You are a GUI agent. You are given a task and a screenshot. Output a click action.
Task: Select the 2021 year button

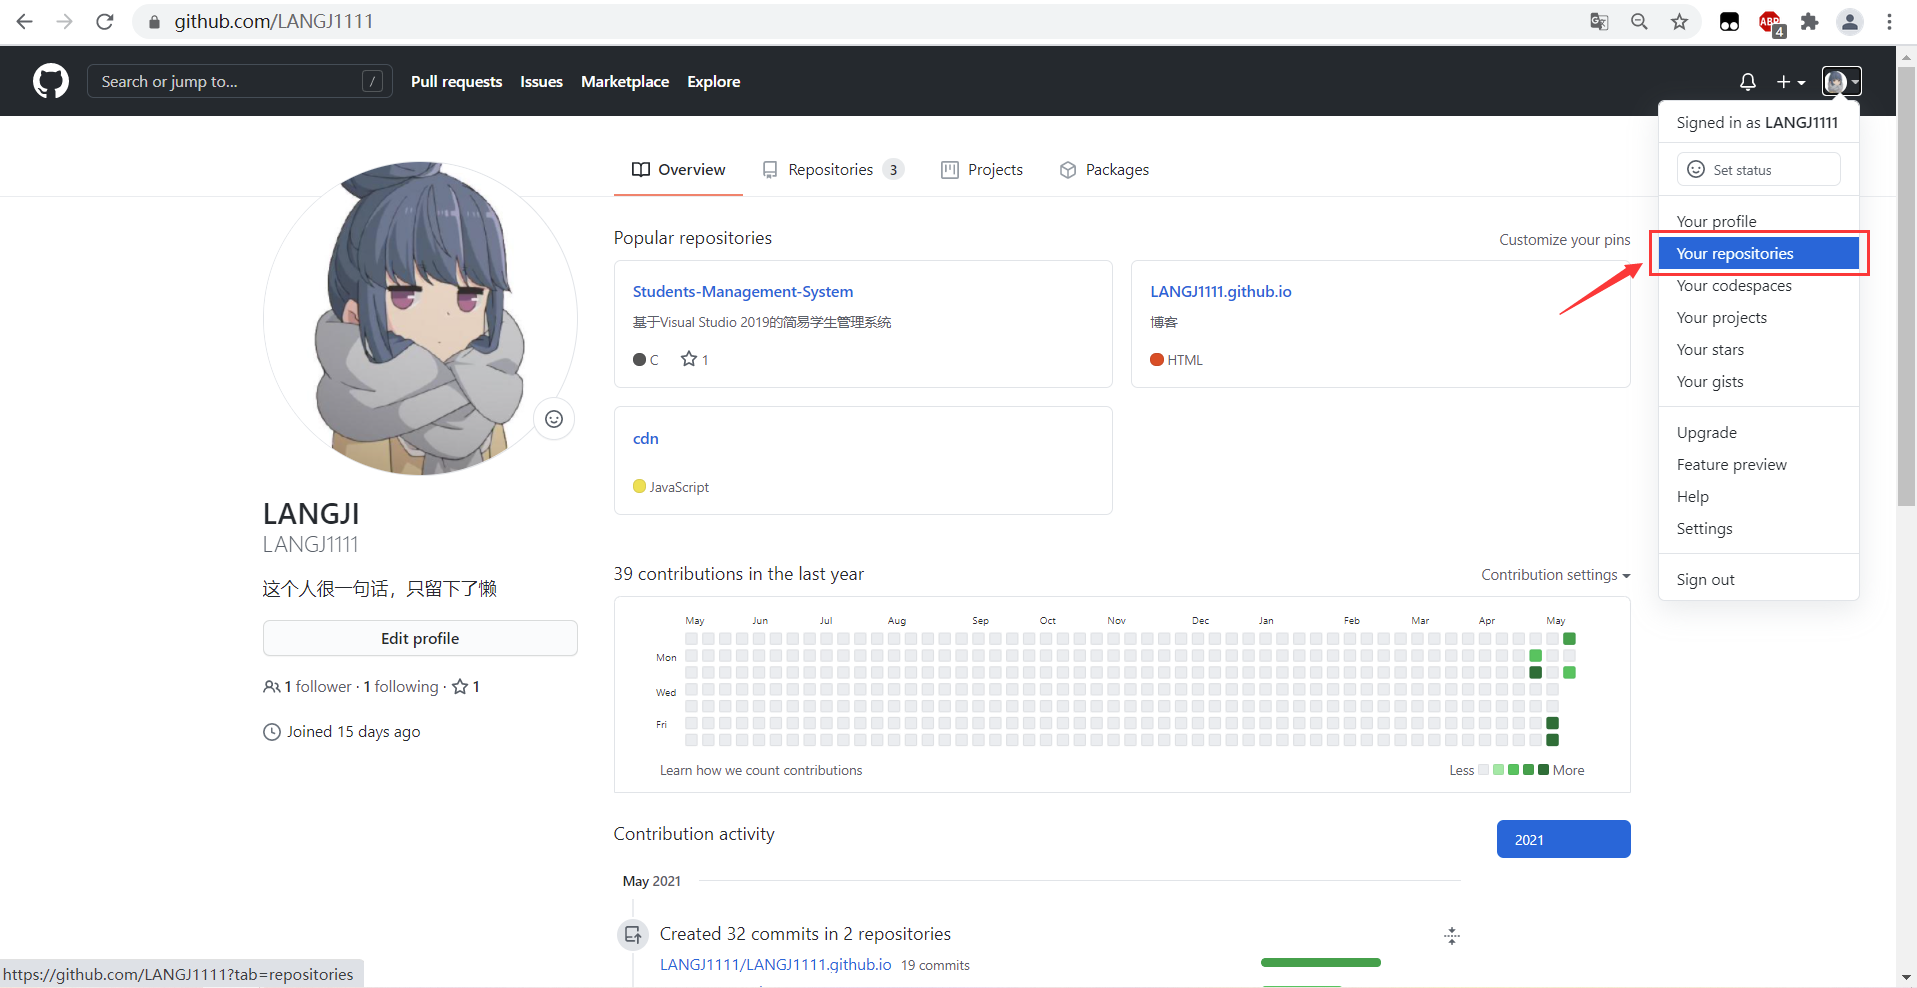click(x=1563, y=839)
